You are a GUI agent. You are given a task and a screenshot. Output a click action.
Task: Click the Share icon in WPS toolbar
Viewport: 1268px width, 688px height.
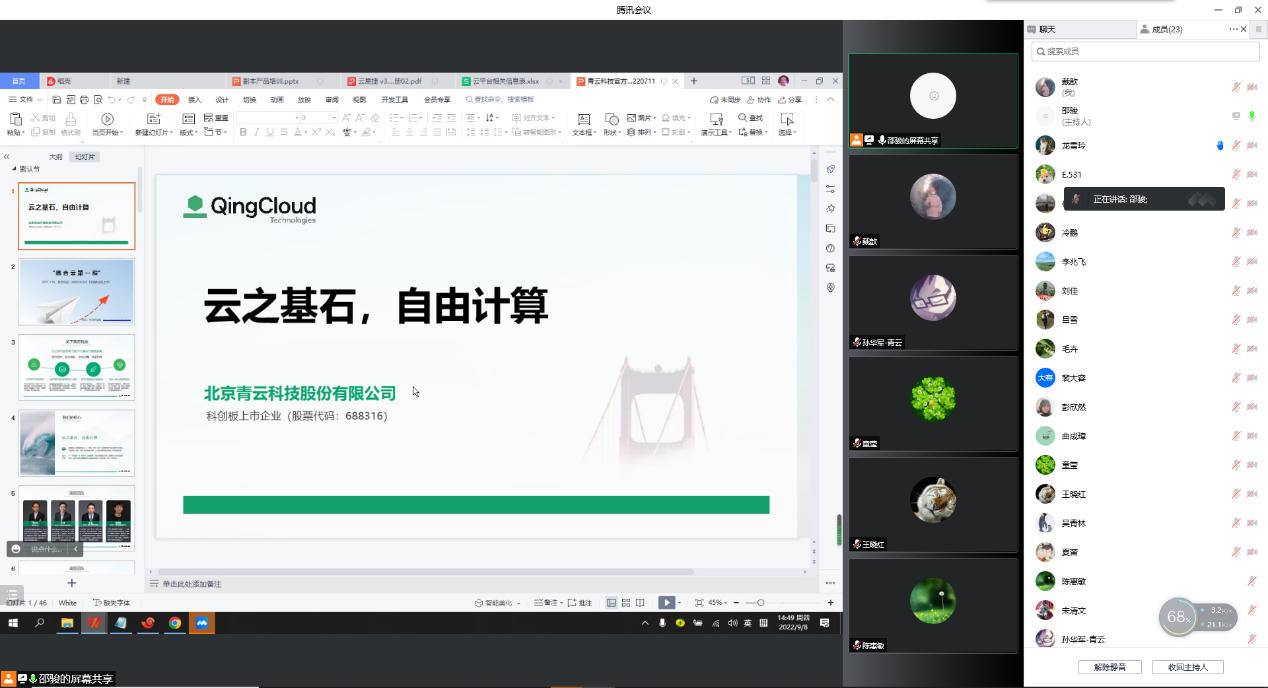[x=790, y=100]
